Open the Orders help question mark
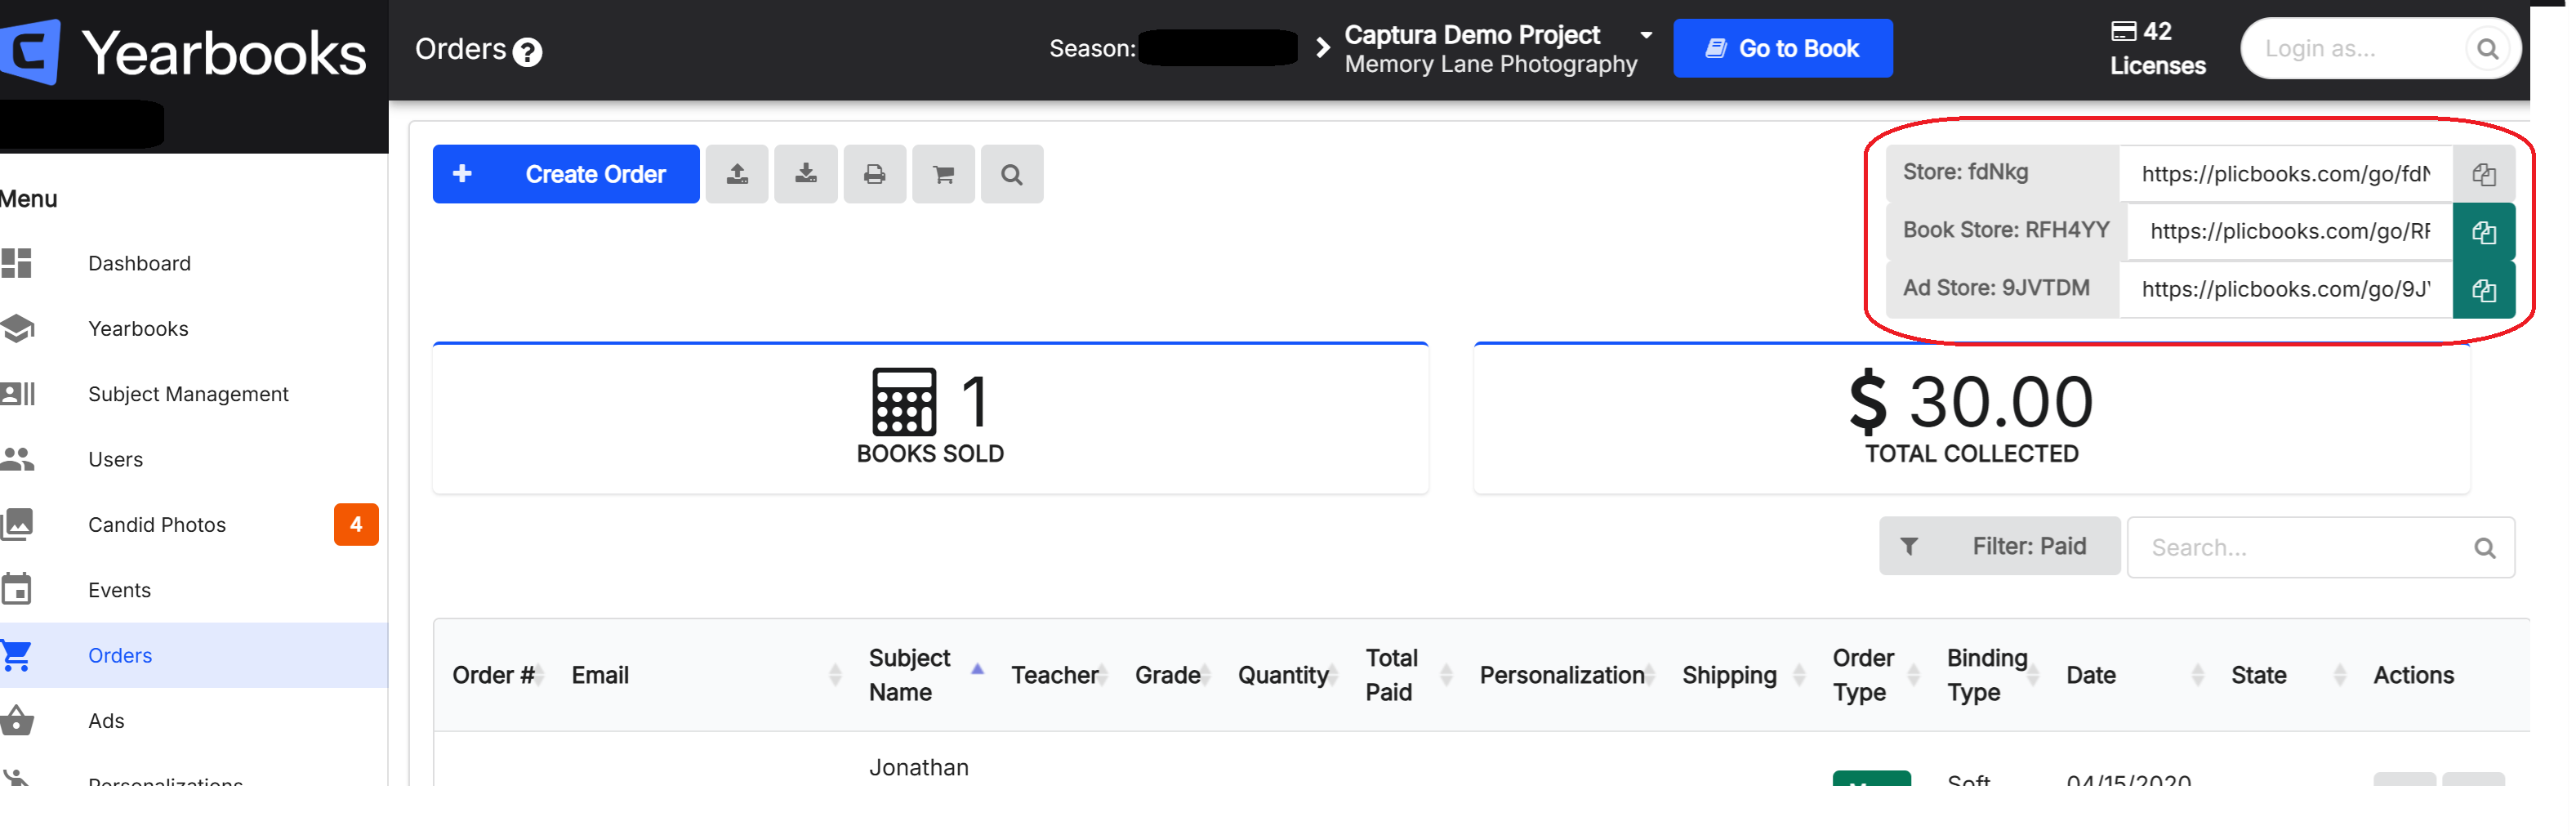2576x835 pixels. pyautogui.click(x=527, y=51)
